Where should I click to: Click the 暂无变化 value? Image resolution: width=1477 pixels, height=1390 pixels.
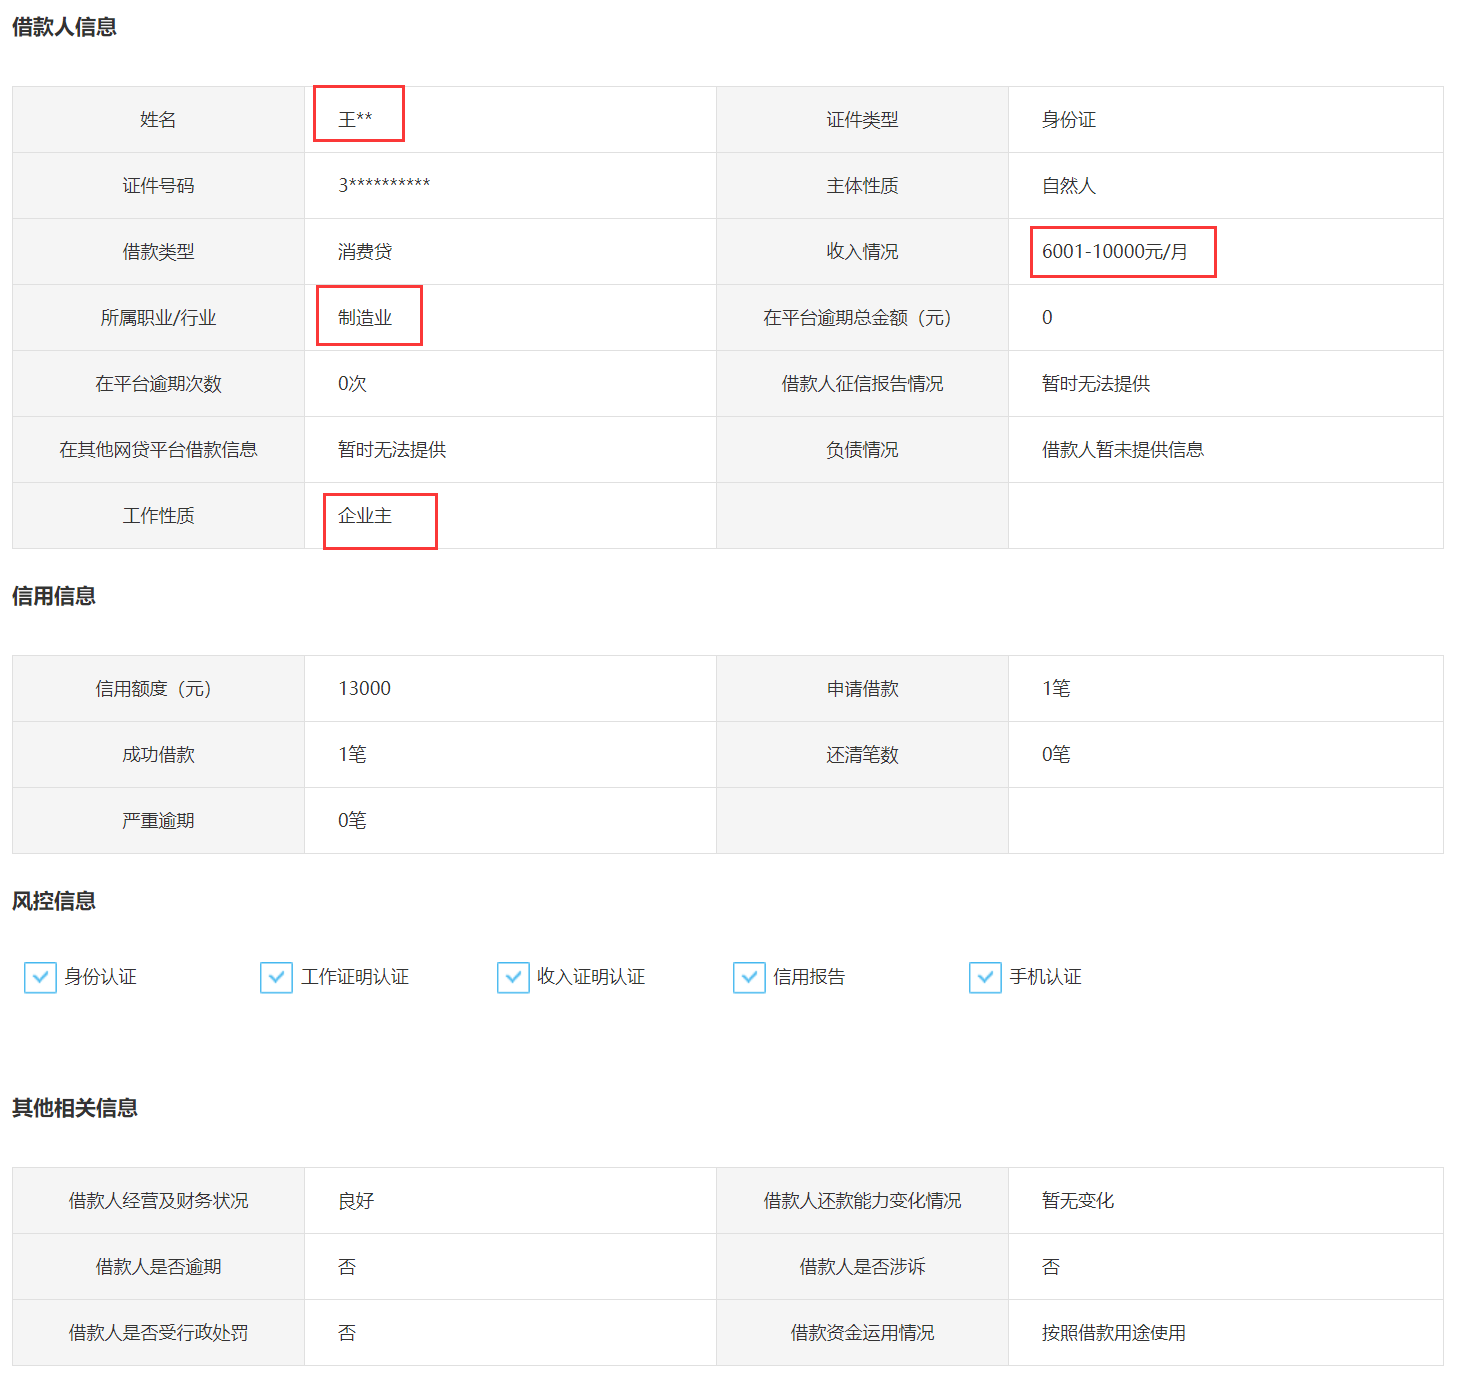pos(1078,1201)
